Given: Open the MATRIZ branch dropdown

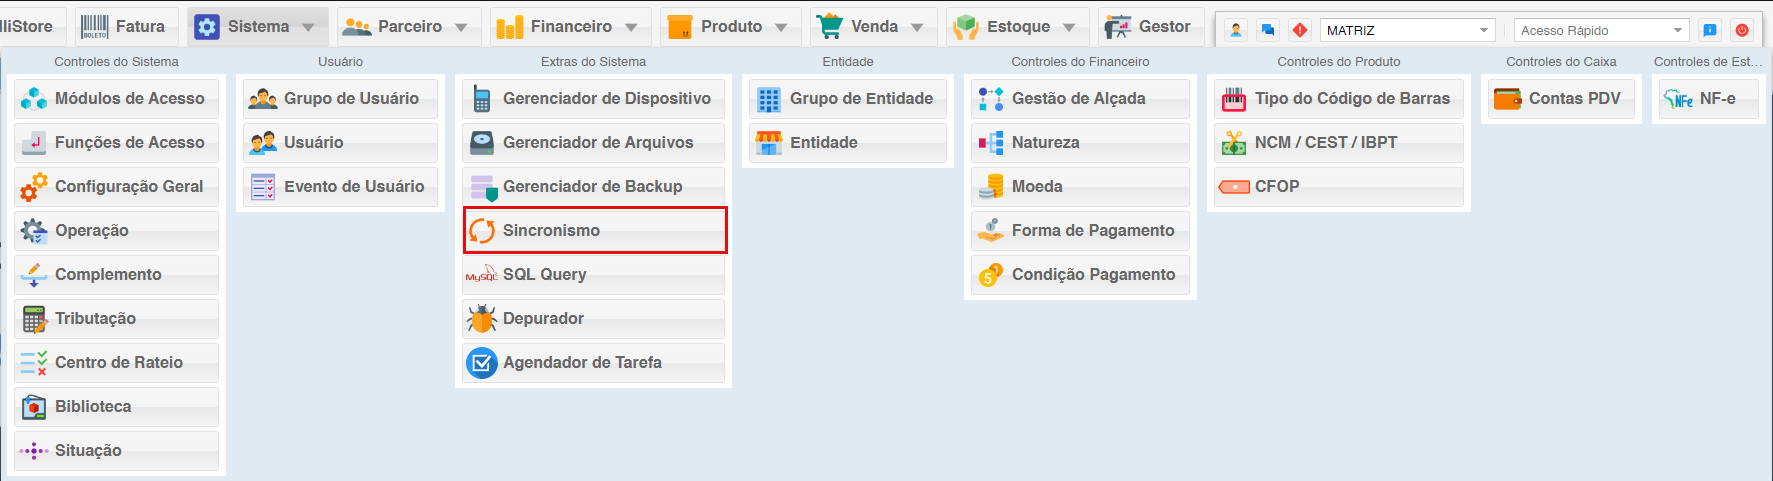Looking at the screenshot, I should click(1484, 30).
